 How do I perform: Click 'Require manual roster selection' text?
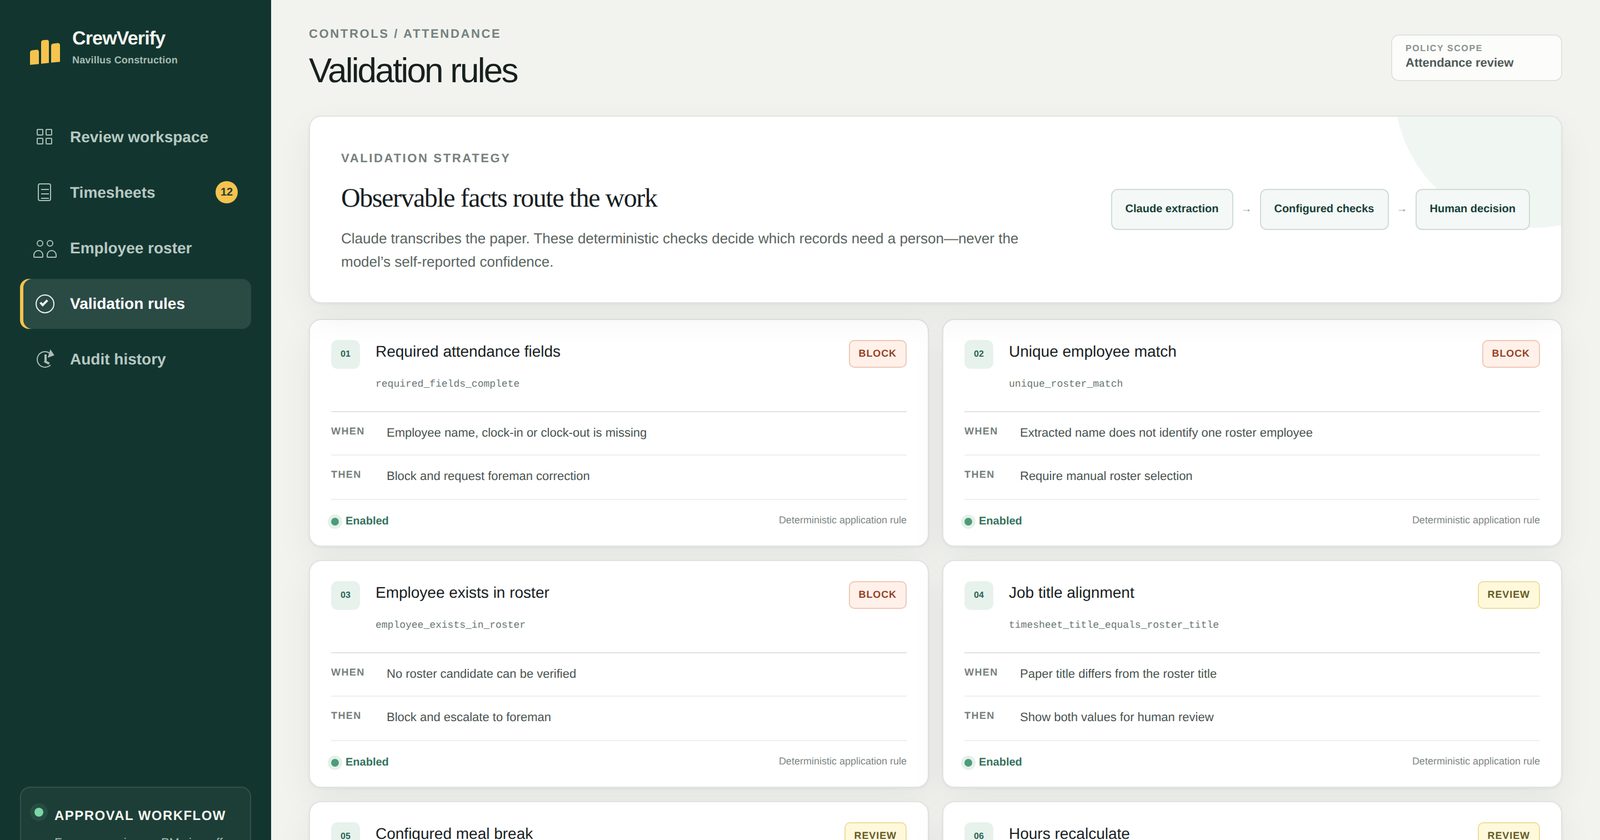pos(1106,476)
